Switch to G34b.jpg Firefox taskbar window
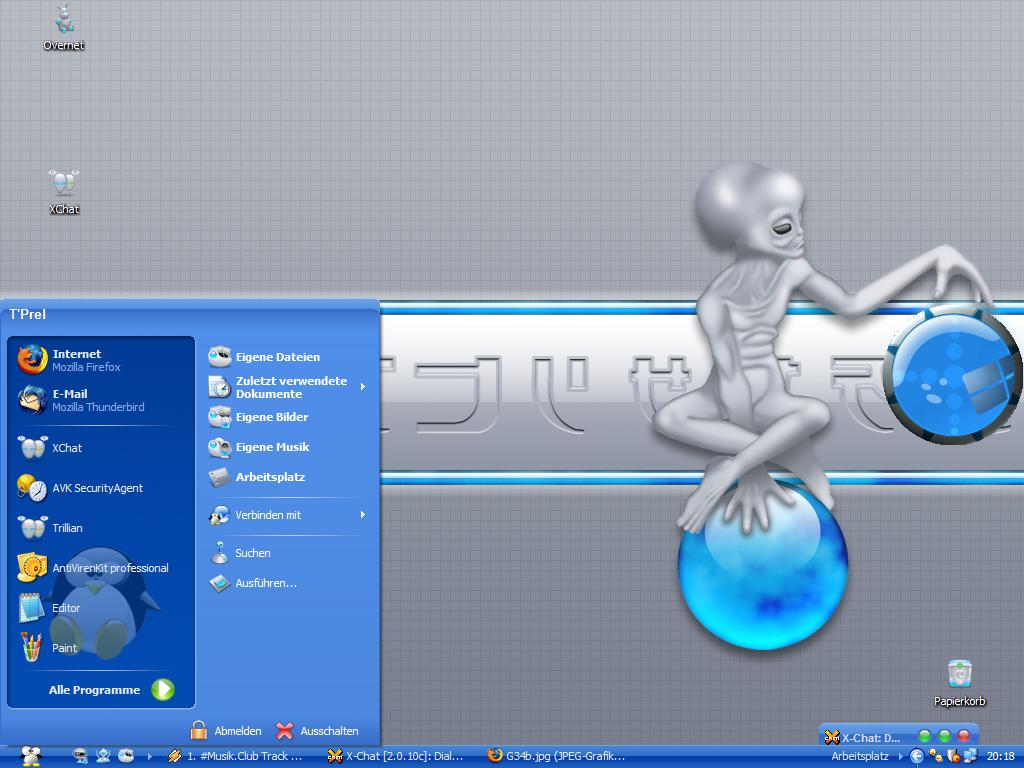The image size is (1024, 768). (x=556, y=756)
